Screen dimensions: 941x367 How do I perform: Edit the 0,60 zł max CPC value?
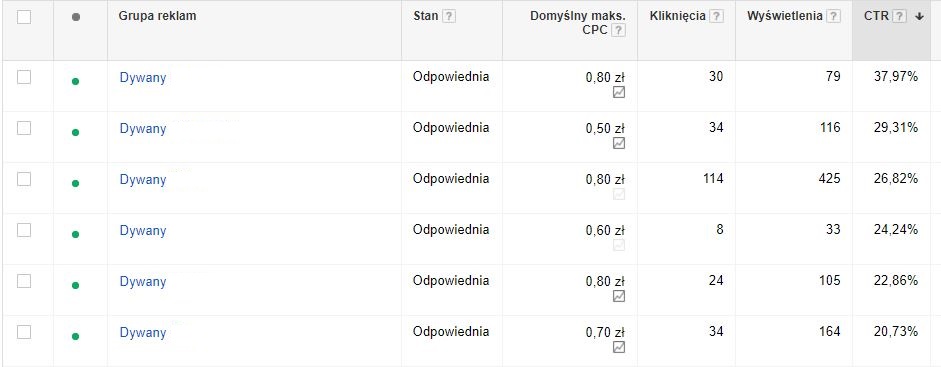[x=606, y=230]
